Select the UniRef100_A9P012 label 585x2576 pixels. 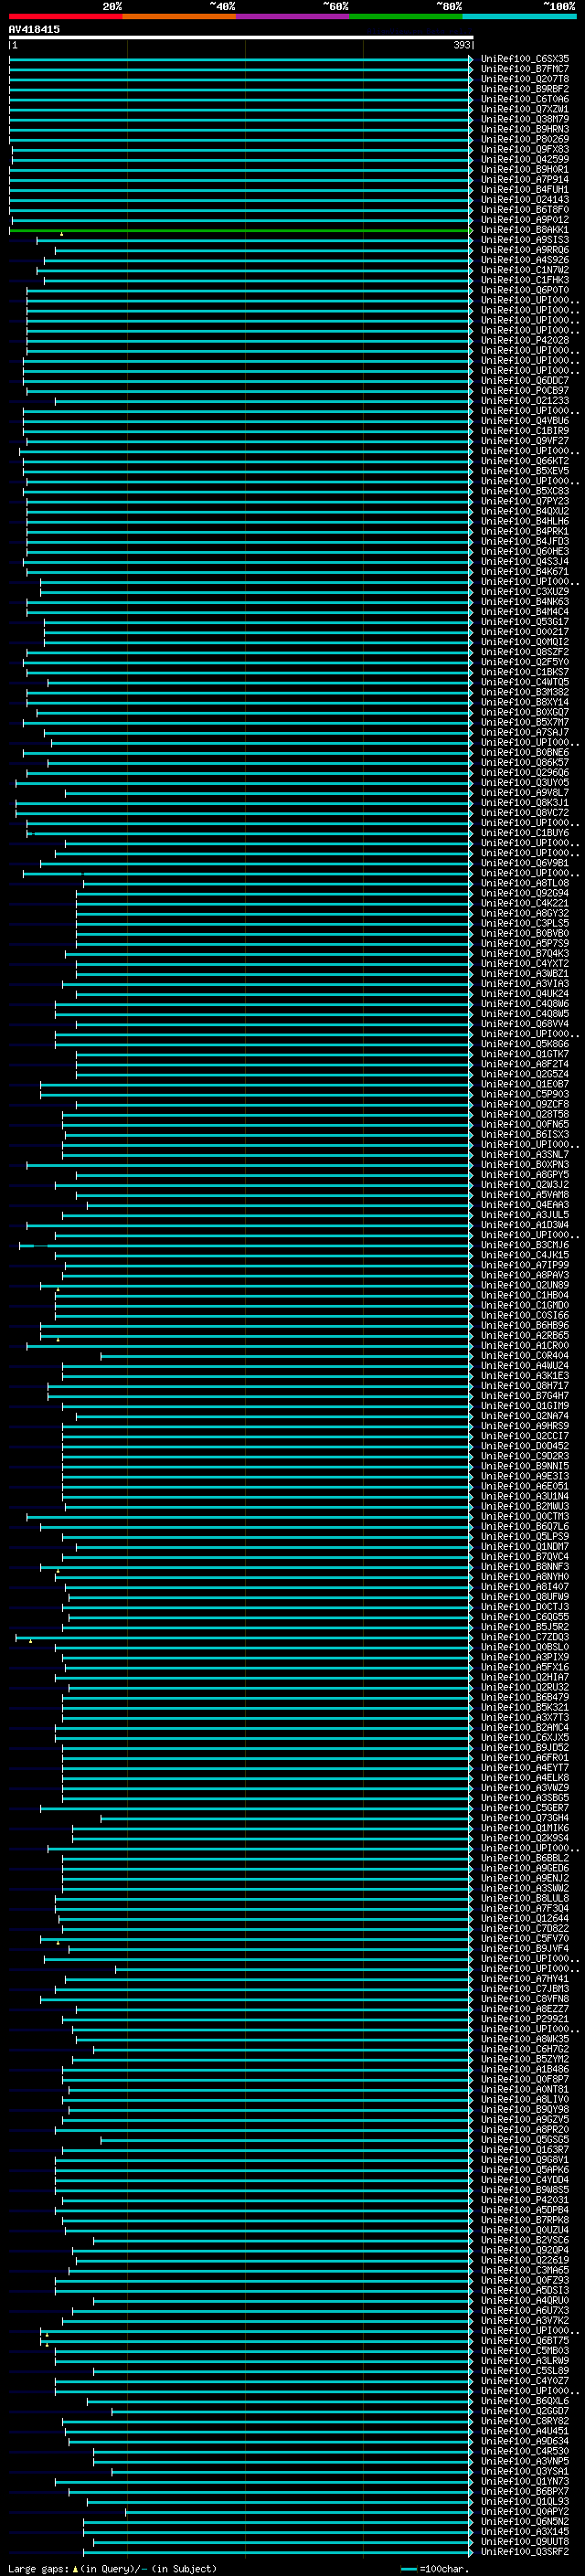525,219
